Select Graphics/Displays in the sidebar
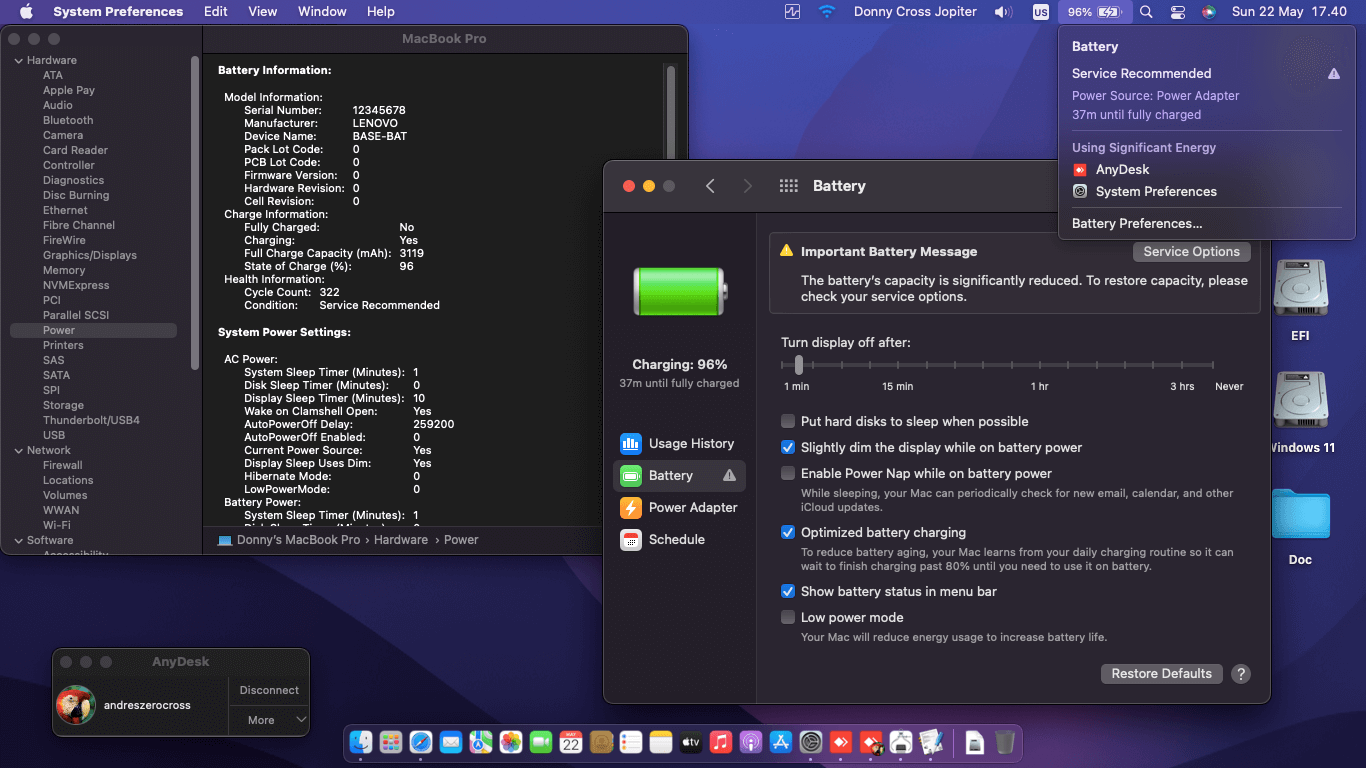Image resolution: width=1366 pixels, height=768 pixels. [x=90, y=256]
